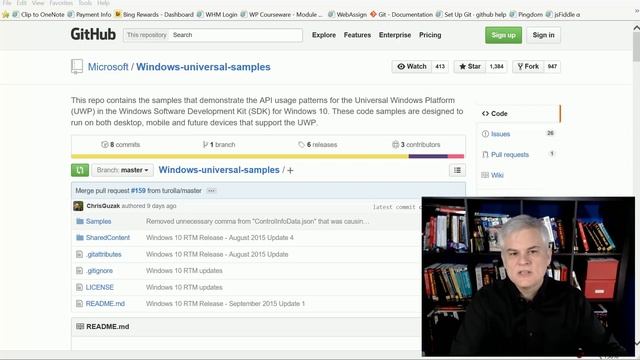Expand the commit message ellipsis button
Image resolution: width=640 pixels, height=360 pixels.
coord(211,191)
